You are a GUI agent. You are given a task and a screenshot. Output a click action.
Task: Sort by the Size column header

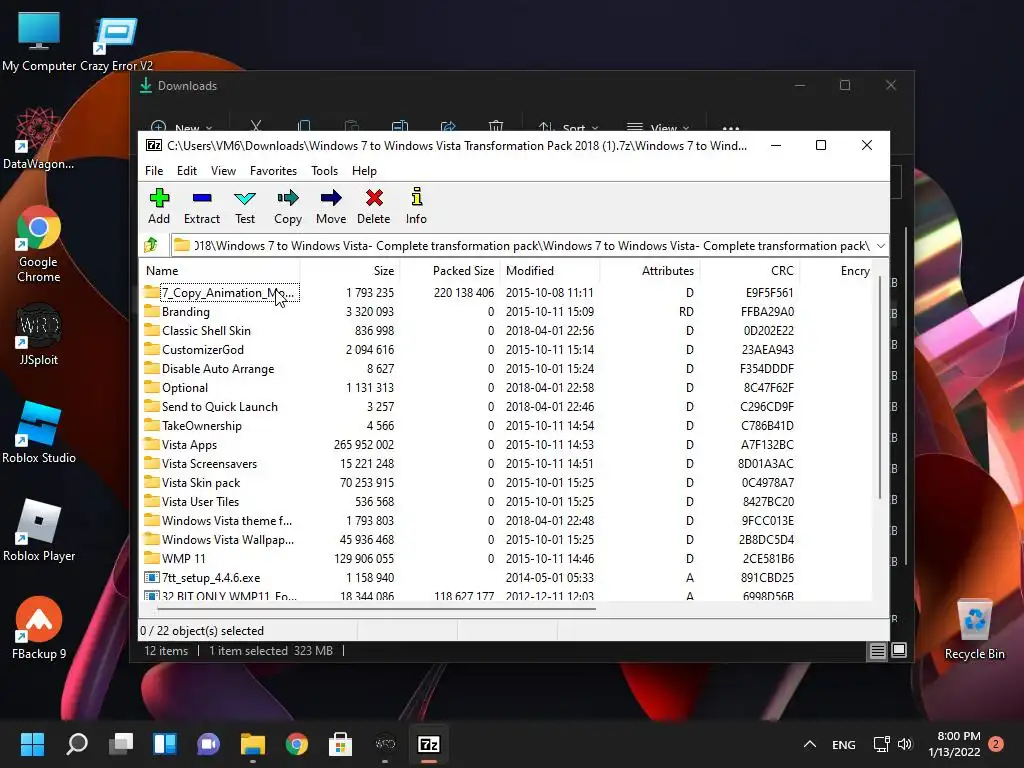350,270
